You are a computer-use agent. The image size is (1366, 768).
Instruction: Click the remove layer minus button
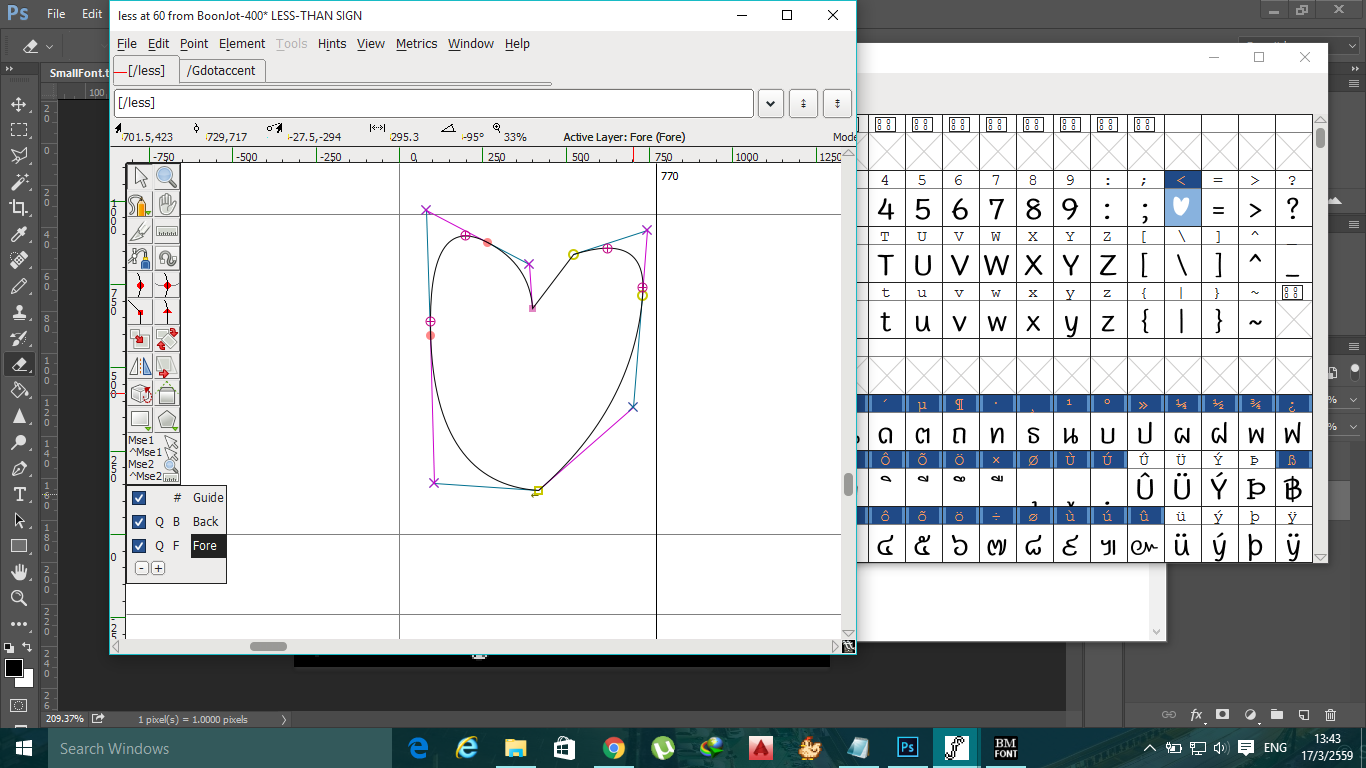coord(142,568)
